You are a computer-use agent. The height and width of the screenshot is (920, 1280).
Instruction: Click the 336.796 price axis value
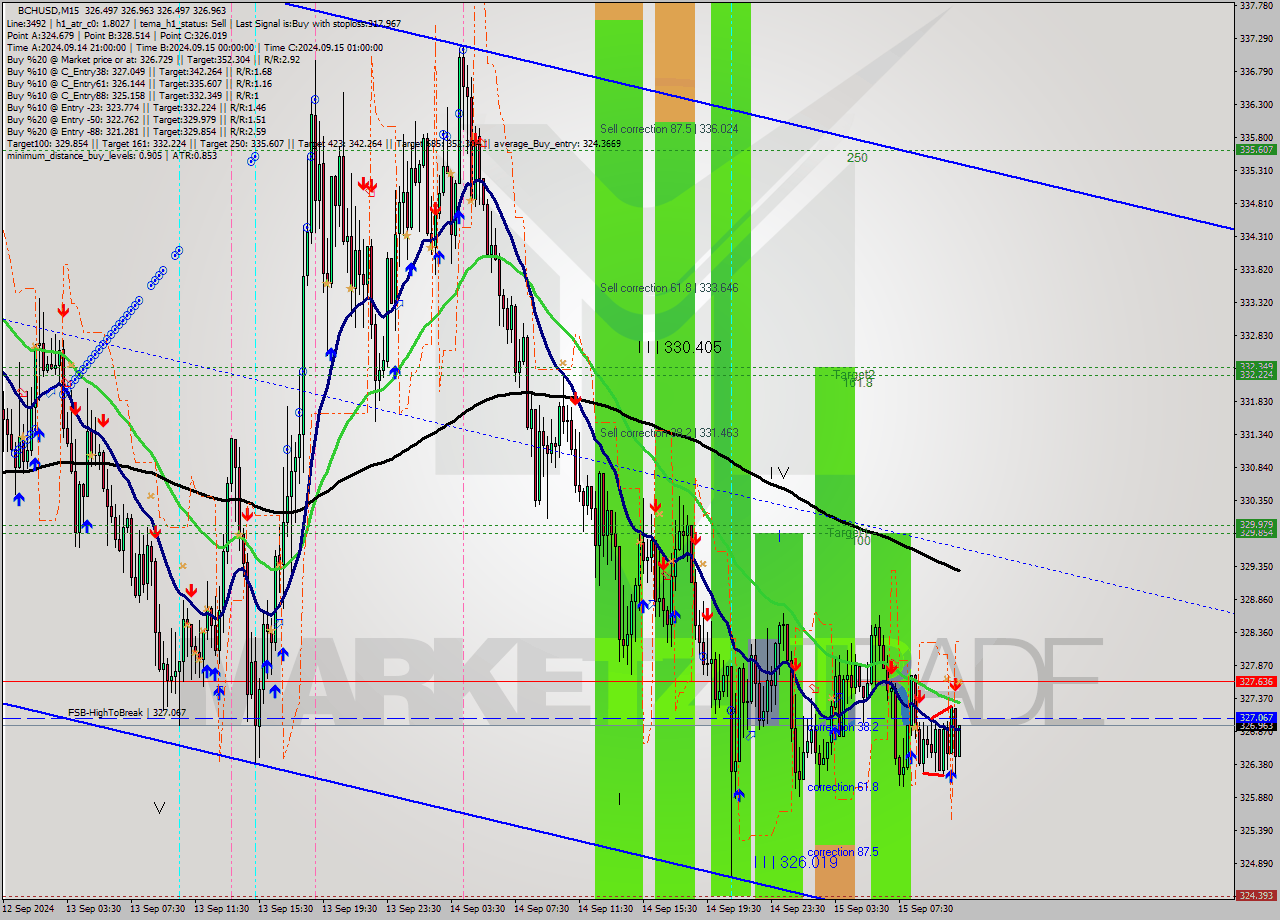click(1256, 71)
